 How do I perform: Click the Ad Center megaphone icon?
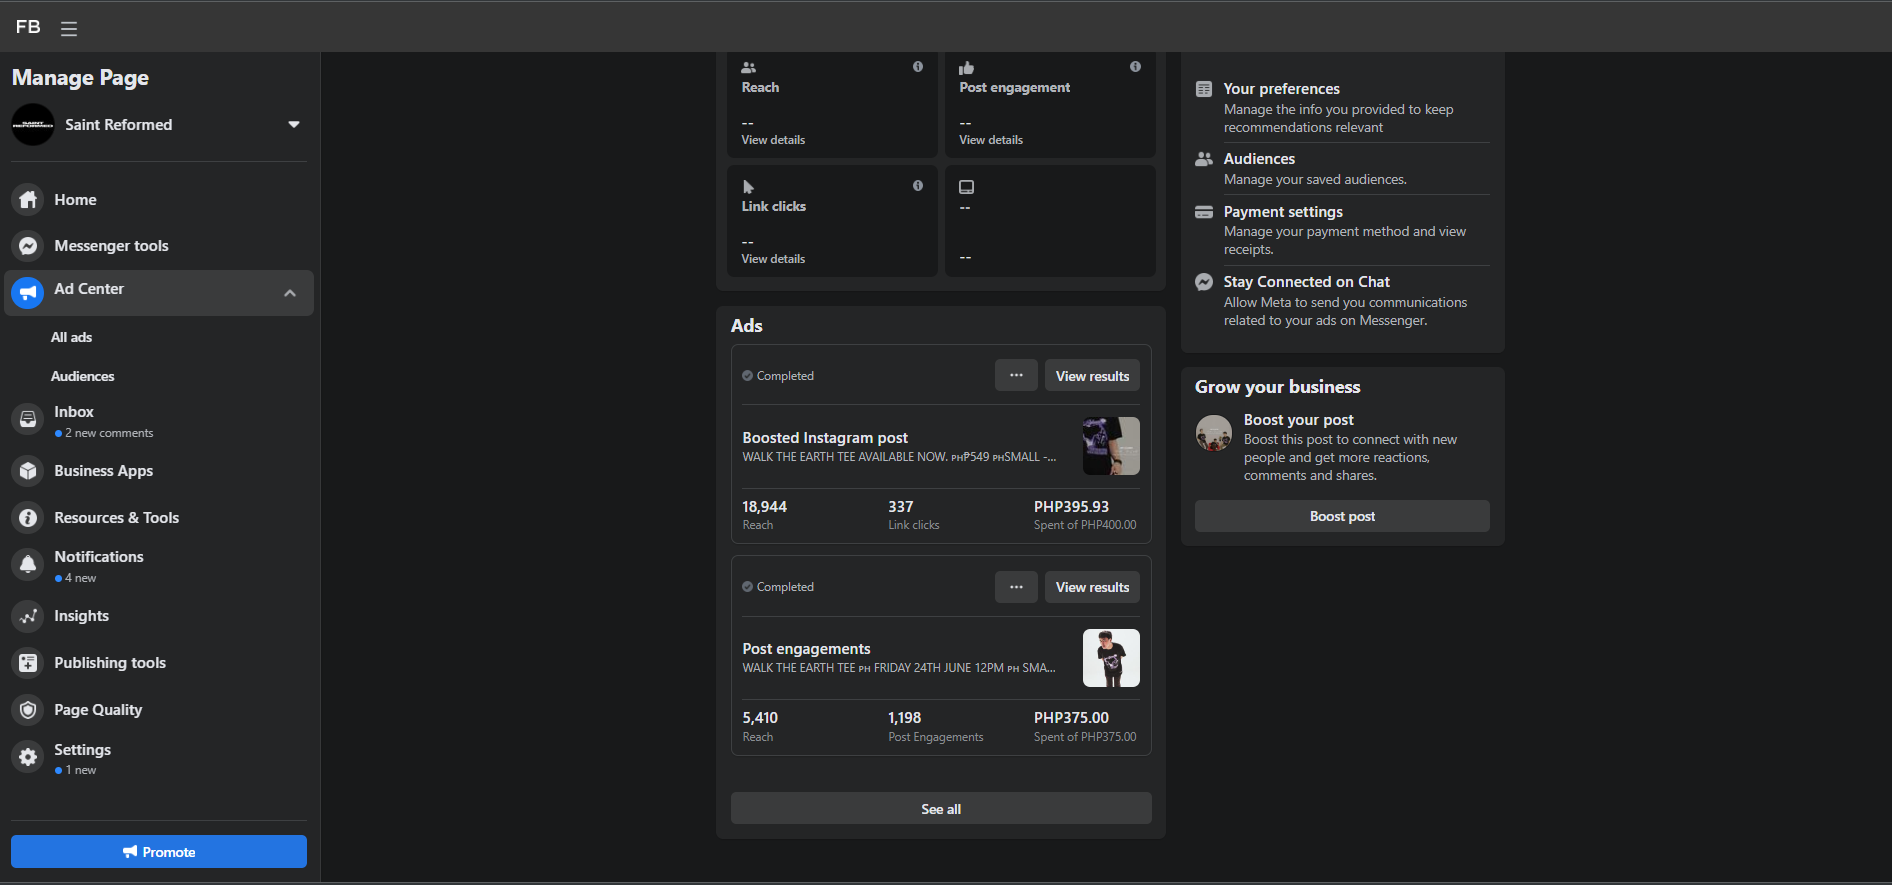click(x=28, y=293)
